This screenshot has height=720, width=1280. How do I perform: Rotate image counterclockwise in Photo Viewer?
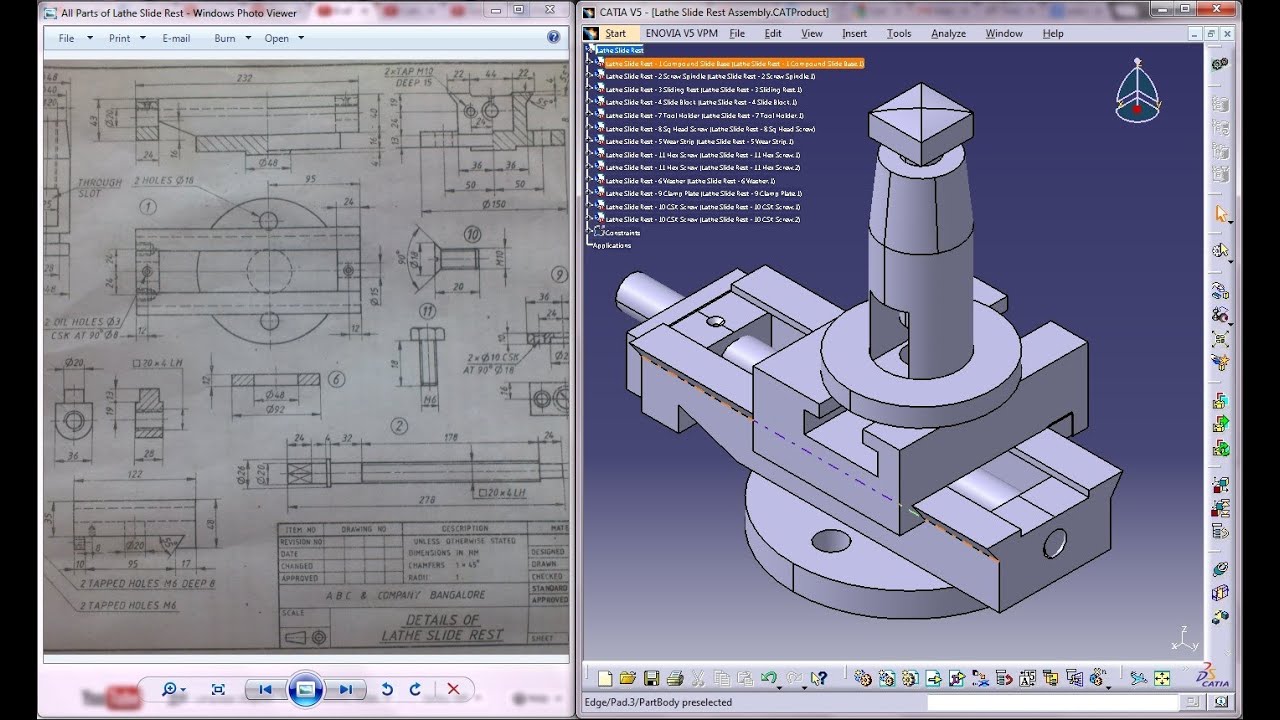[387, 689]
